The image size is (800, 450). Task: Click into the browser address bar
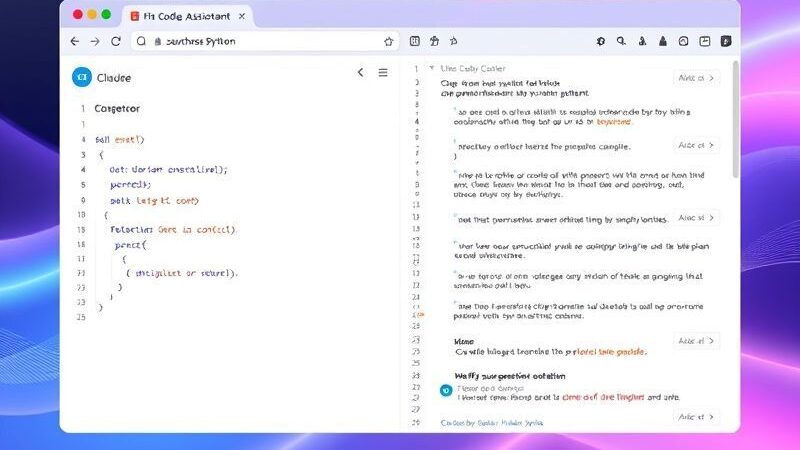(x=265, y=41)
